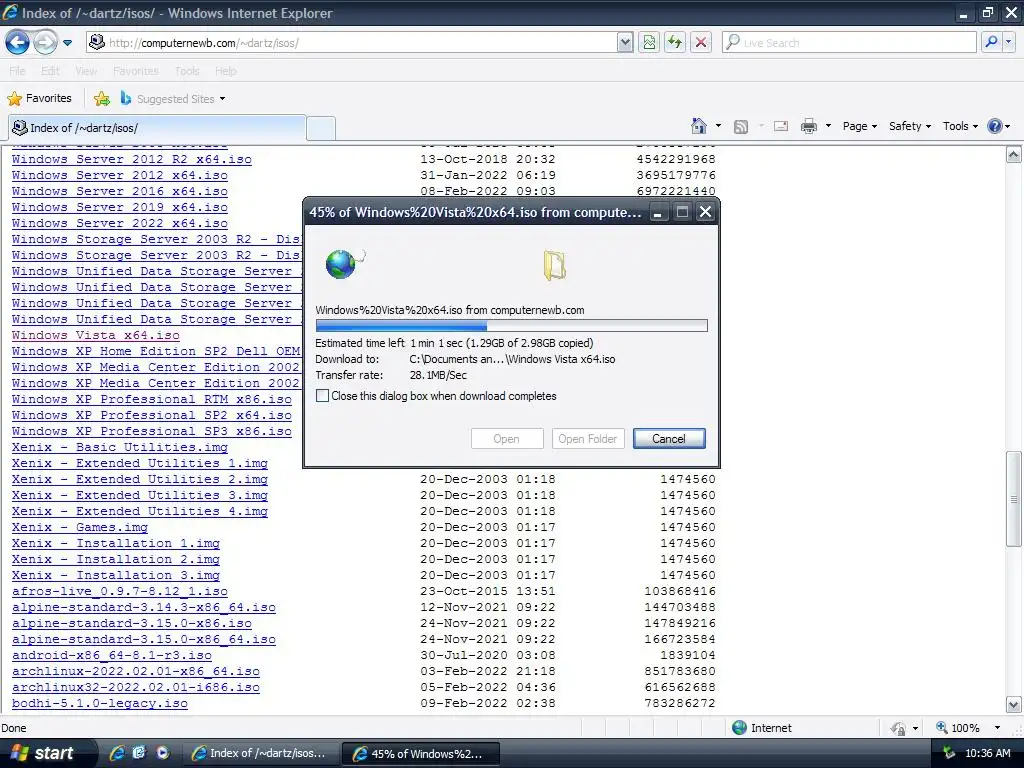This screenshot has width=1024, height=768.
Task: Click the Live Search input box
Action: pyautogui.click(x=850, y=43)
